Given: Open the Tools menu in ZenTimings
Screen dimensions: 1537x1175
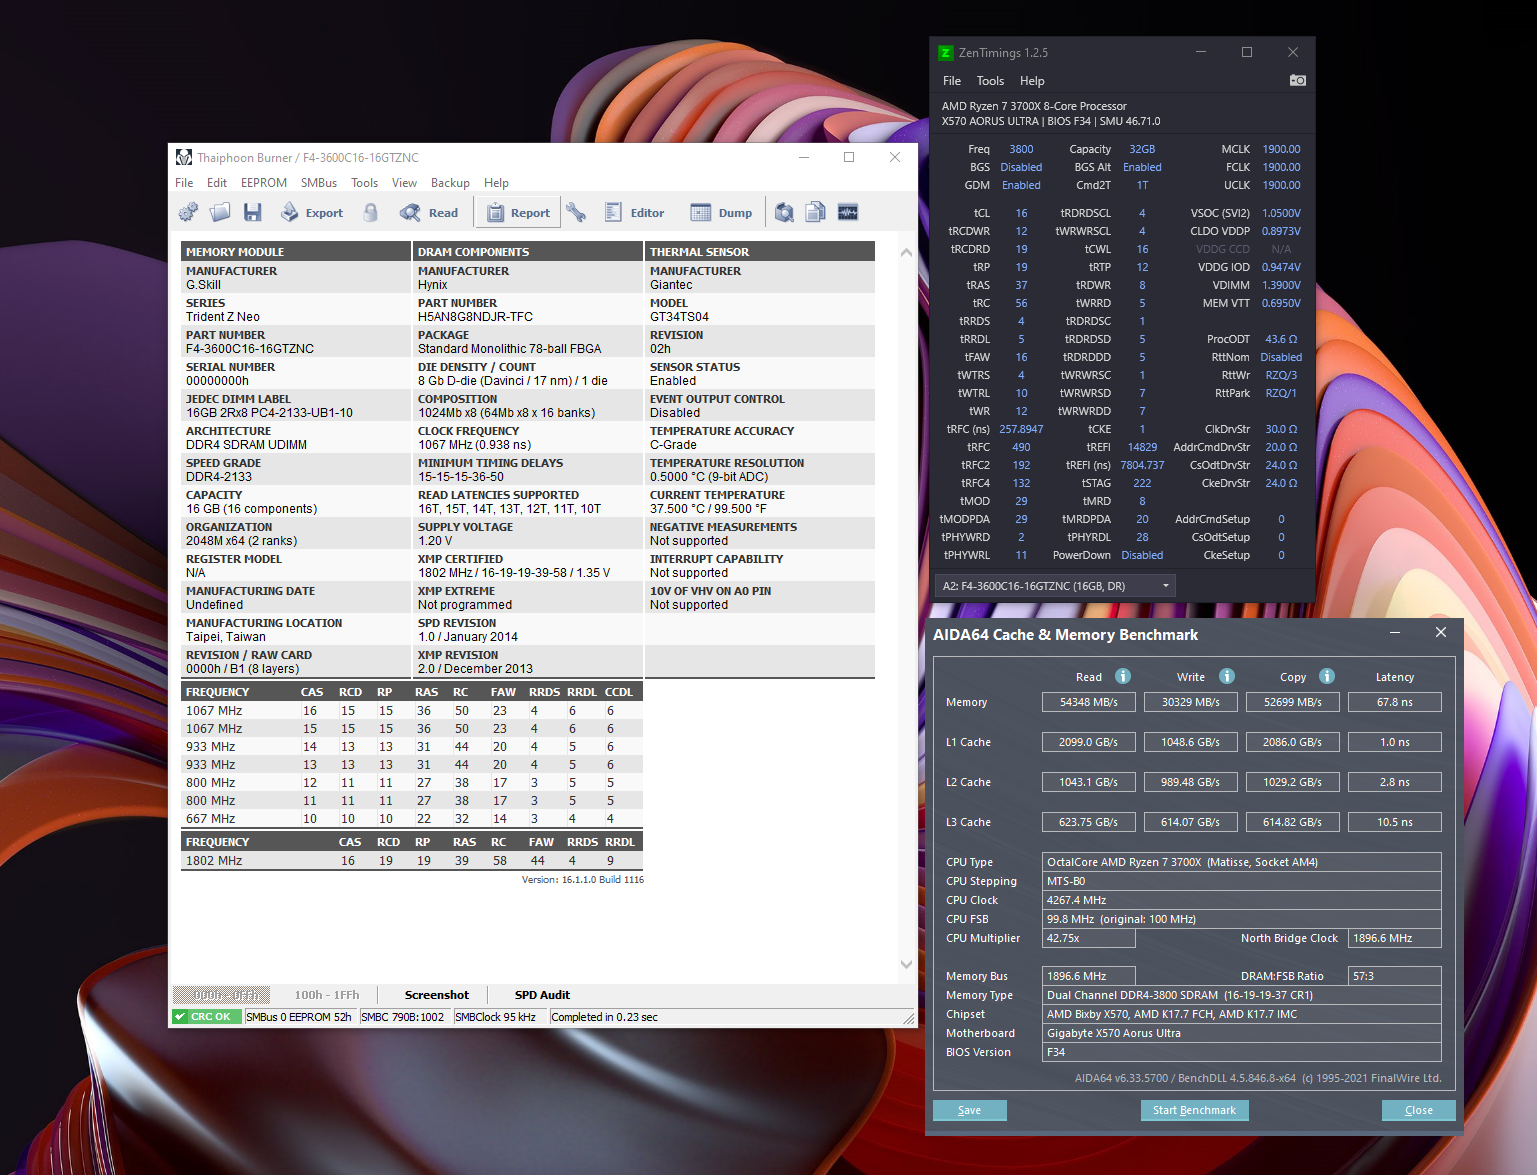Looking at the screenshot, I should pos(991,81).
